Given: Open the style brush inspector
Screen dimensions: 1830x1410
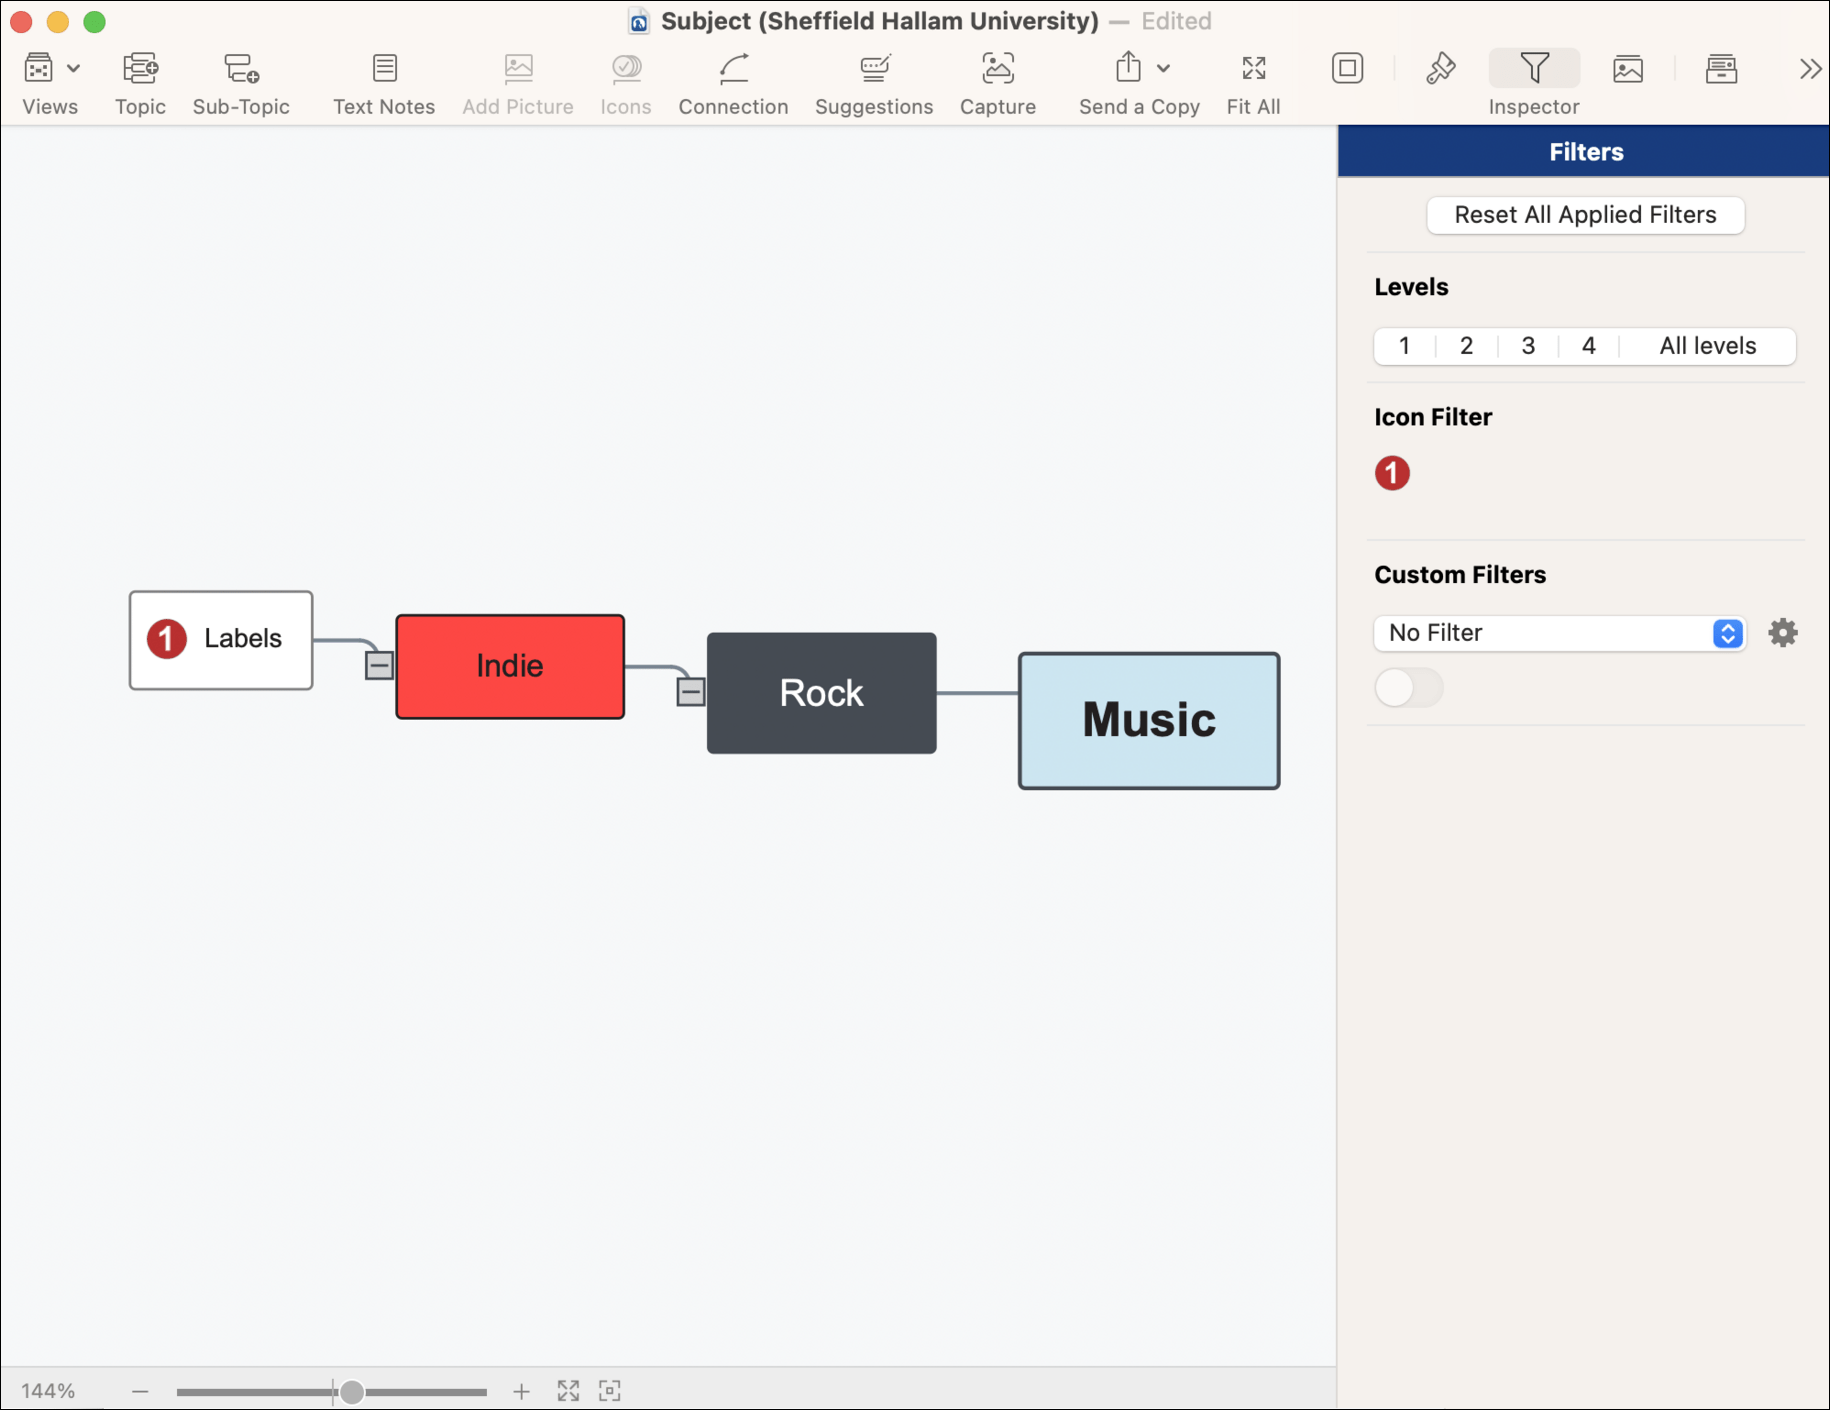Looking at the screenshot, I should tap(1440, 68).
